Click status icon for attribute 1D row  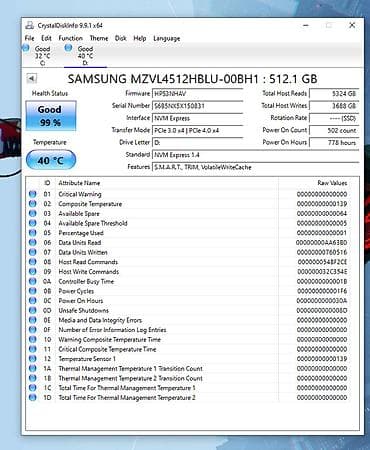[32, 397]
